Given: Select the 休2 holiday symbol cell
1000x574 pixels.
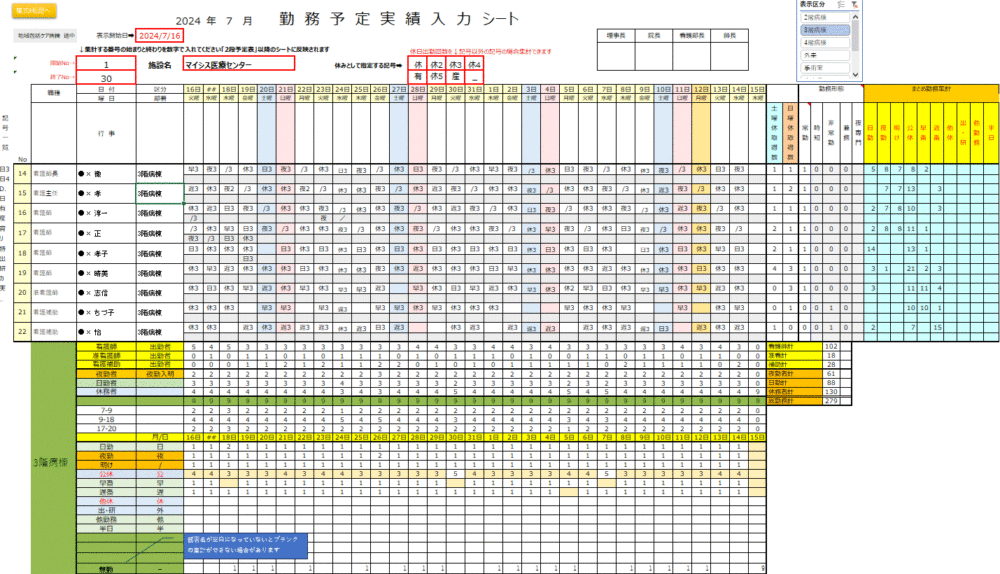Looking at the screenshot, I should click(x=437, y=64).
